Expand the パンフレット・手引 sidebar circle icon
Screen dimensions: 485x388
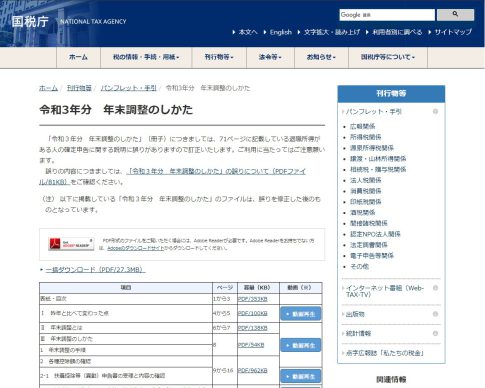point(435,111)
